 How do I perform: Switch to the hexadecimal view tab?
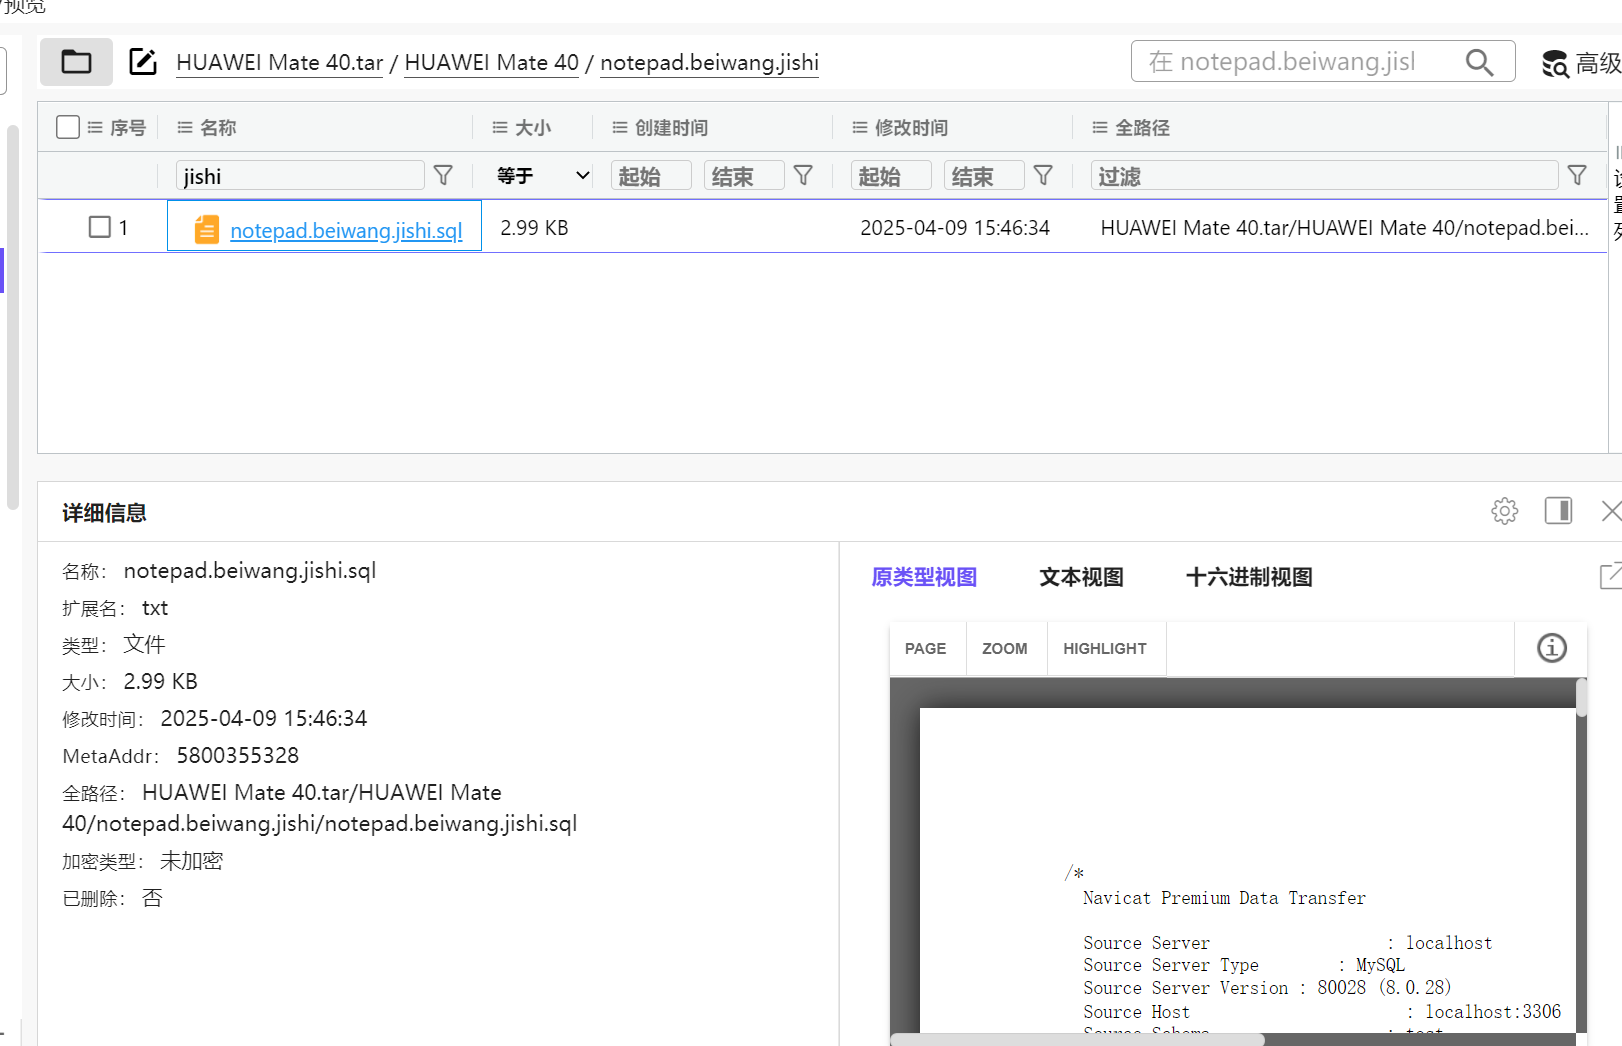click(1248, 577)
